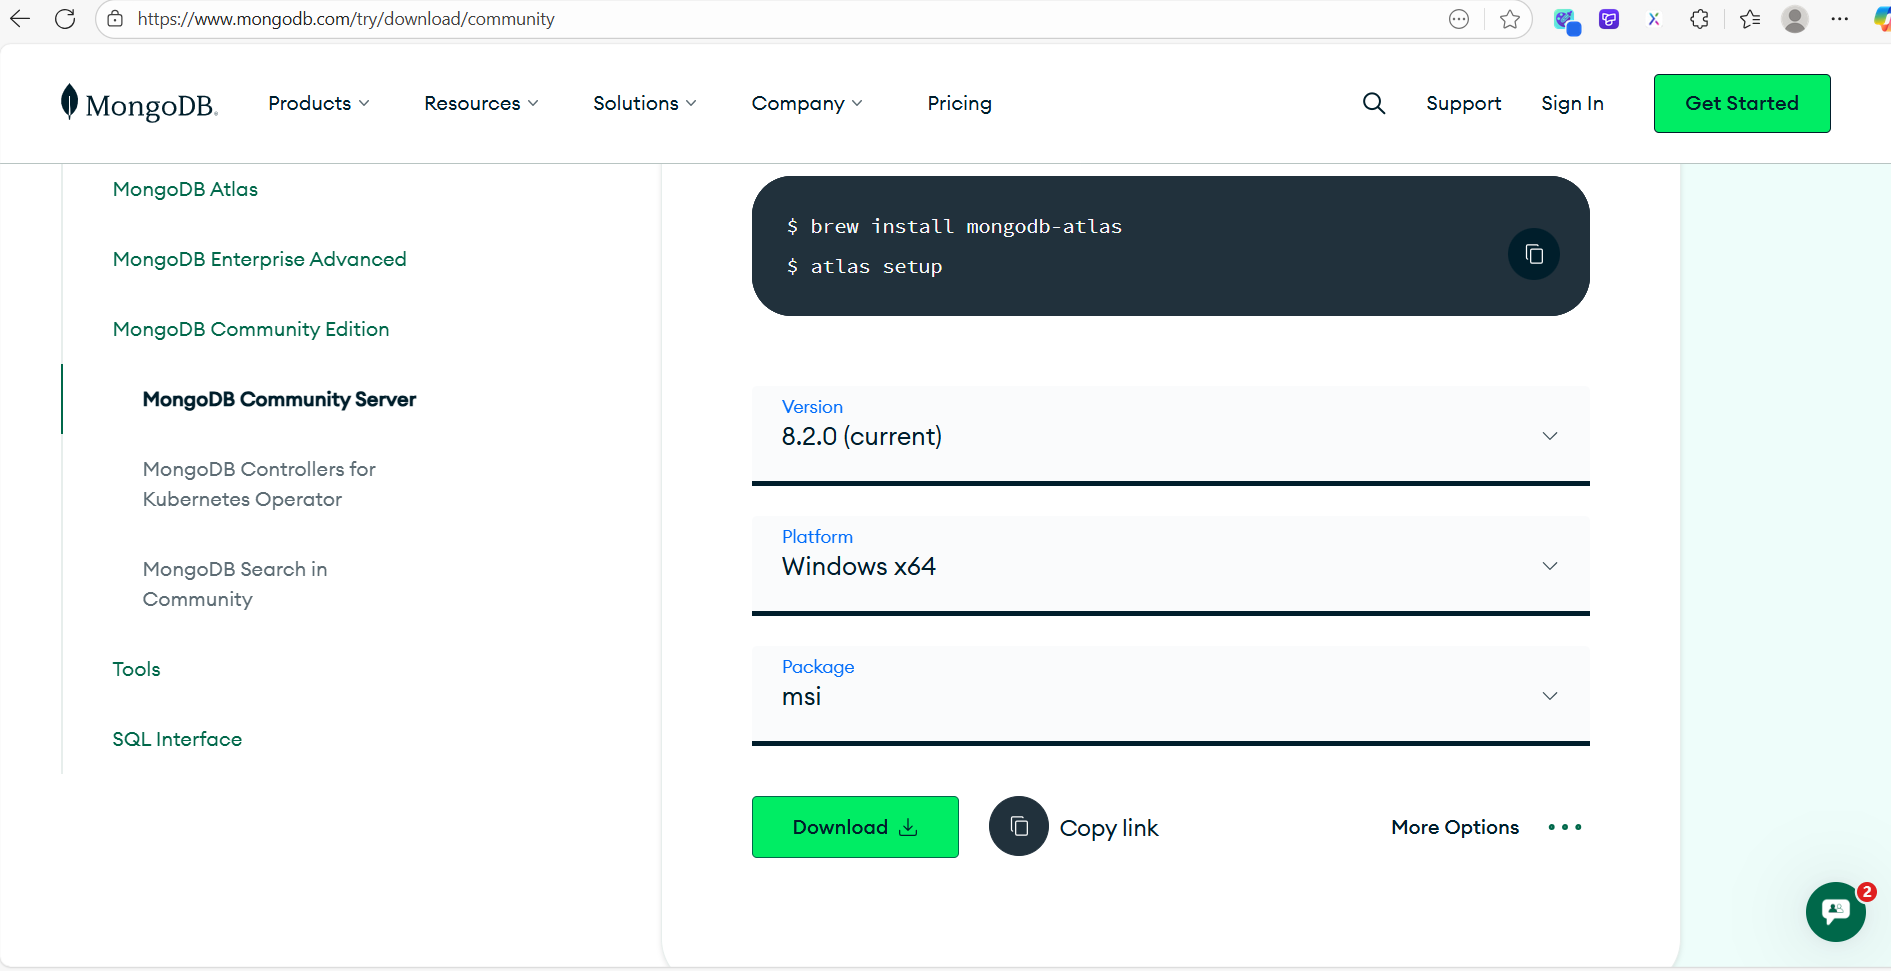
Task: Open the favorites list icon
Action: [1750, 19]
